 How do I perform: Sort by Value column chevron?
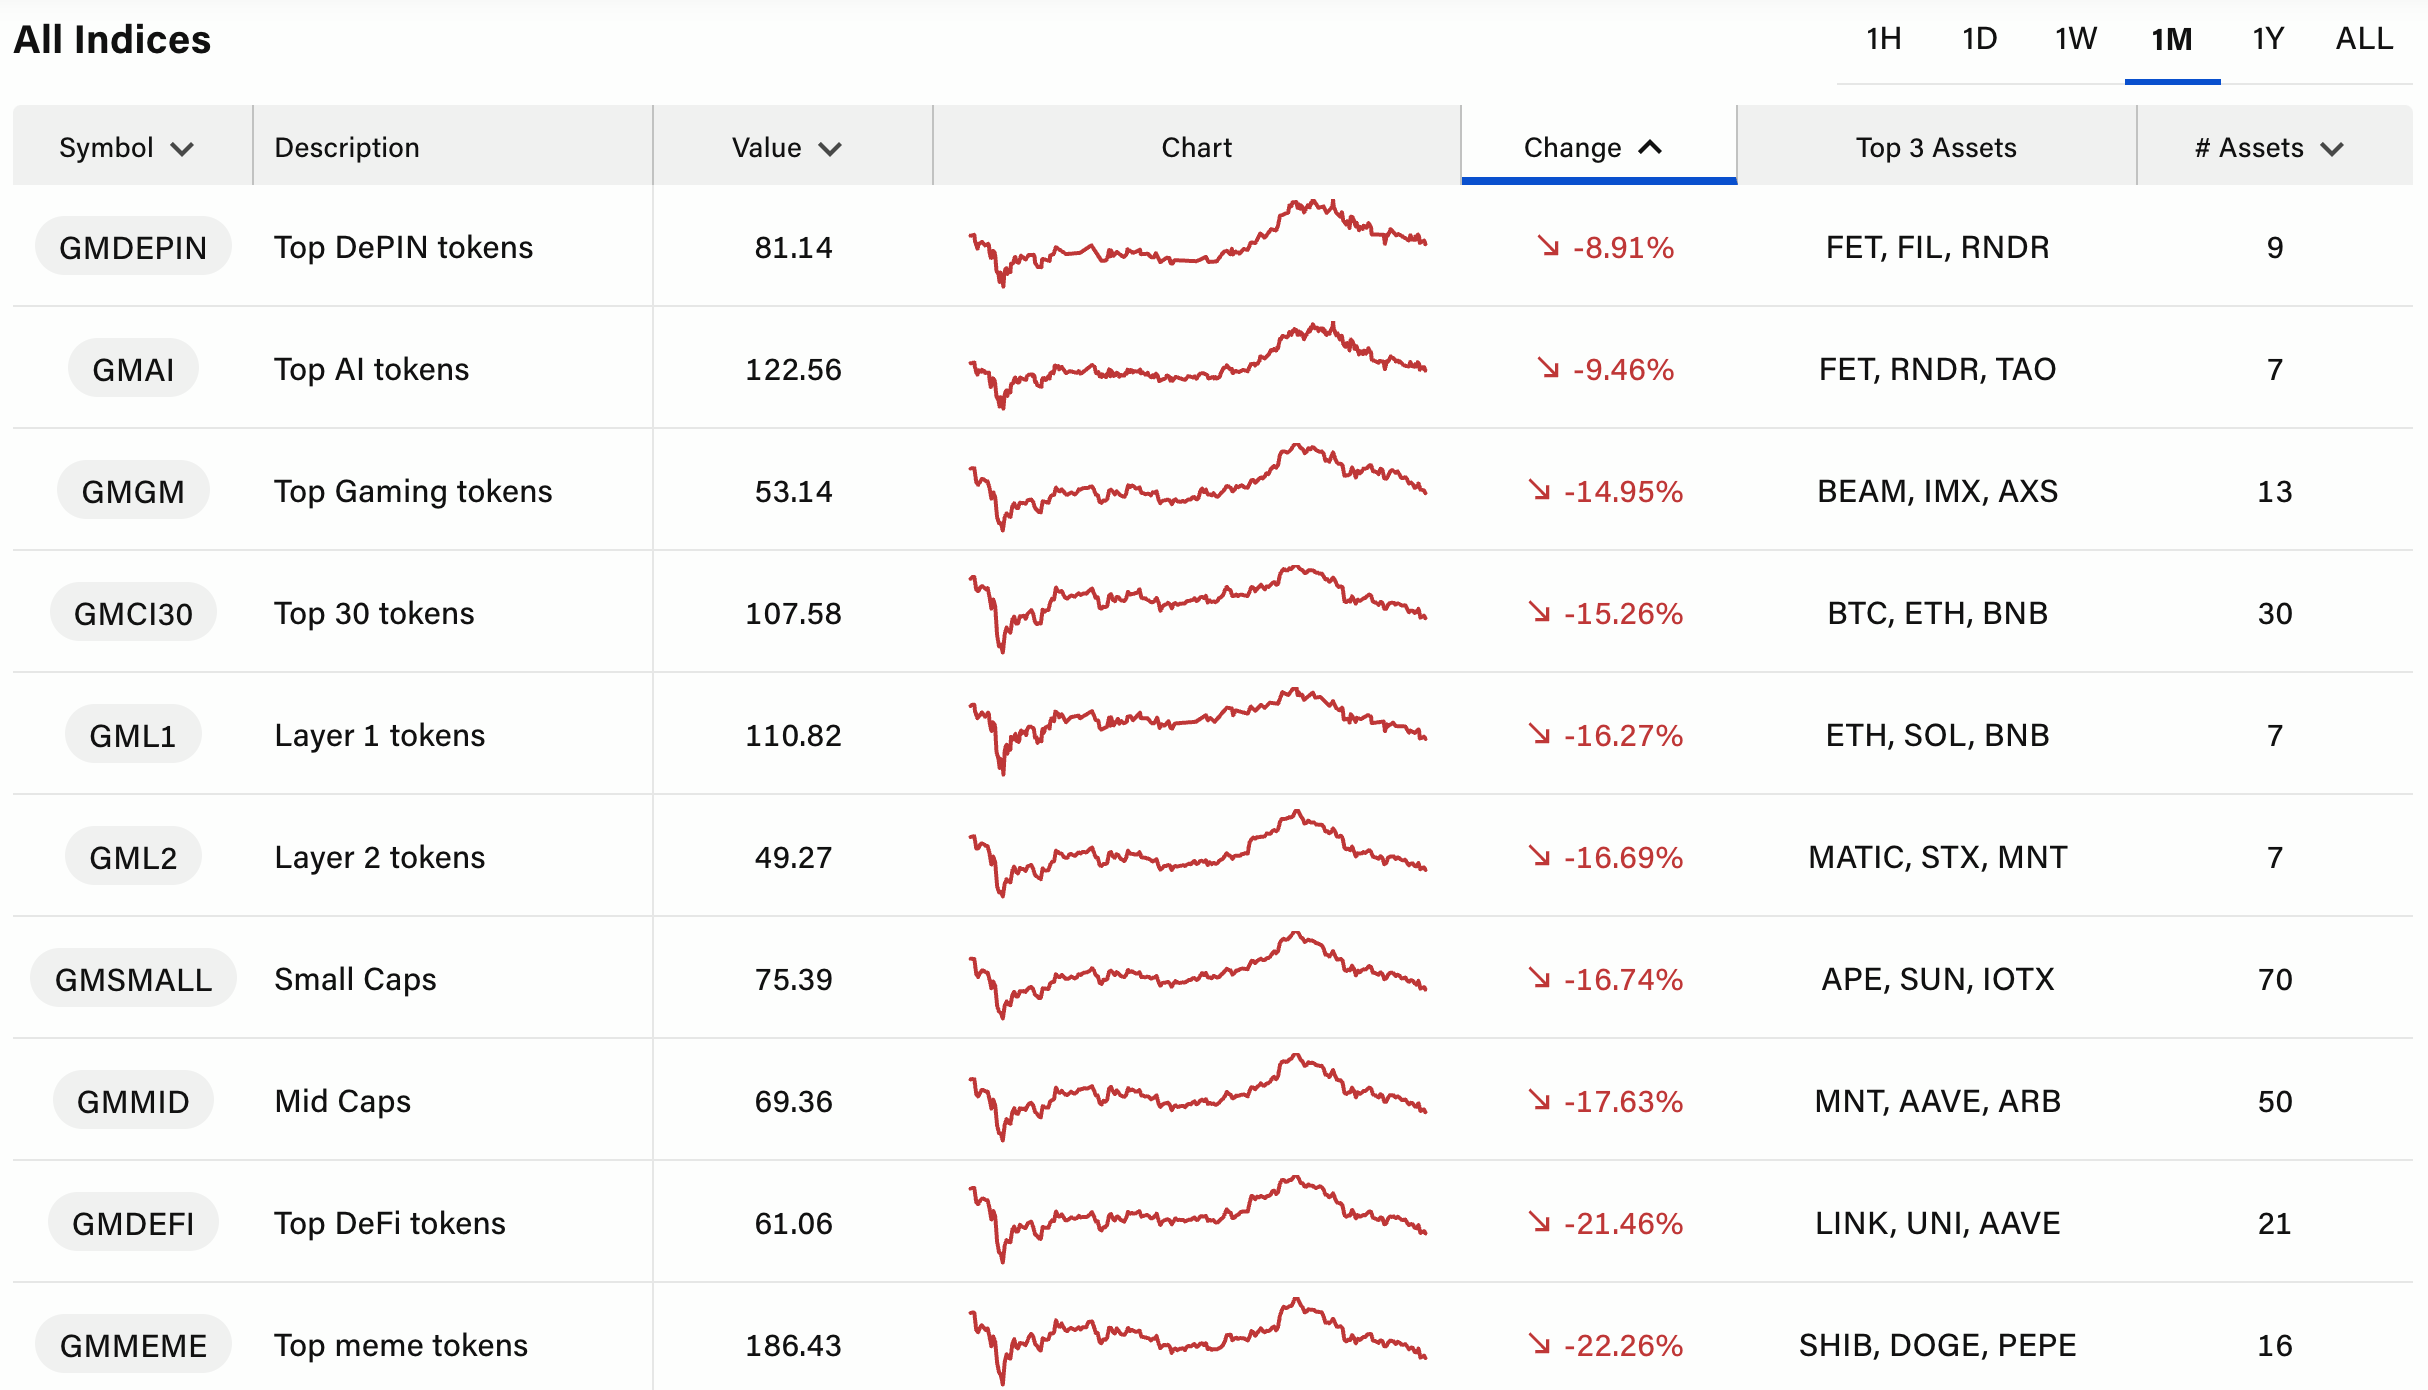tap(830, 149)
